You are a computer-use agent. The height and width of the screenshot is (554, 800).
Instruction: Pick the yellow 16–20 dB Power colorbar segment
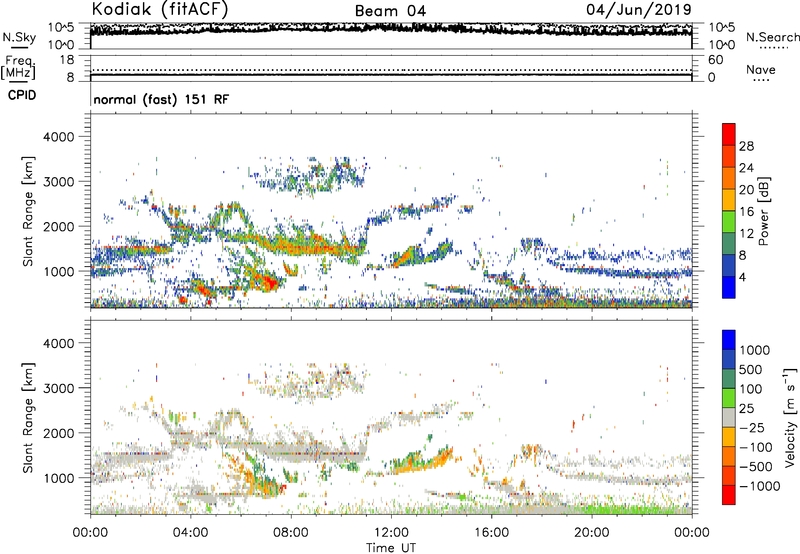pos(729,200)
